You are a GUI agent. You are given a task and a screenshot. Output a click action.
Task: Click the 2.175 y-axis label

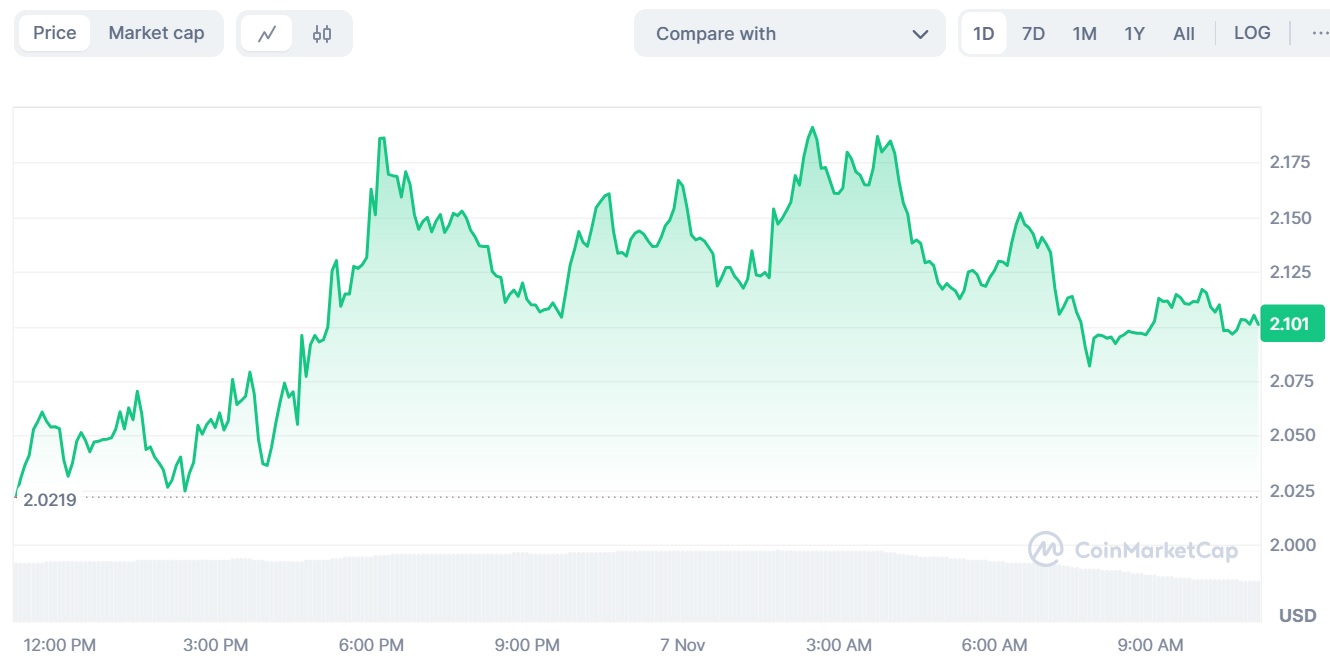coord(1290,163)
